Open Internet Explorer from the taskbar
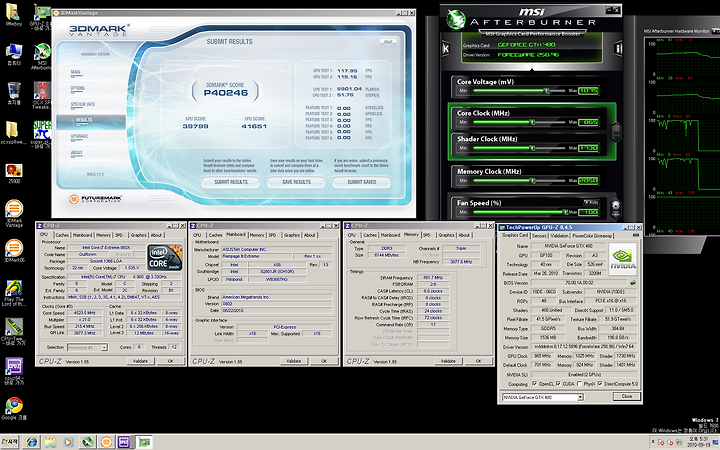Screen dimensions: 720x450 [x=32, y=442]
